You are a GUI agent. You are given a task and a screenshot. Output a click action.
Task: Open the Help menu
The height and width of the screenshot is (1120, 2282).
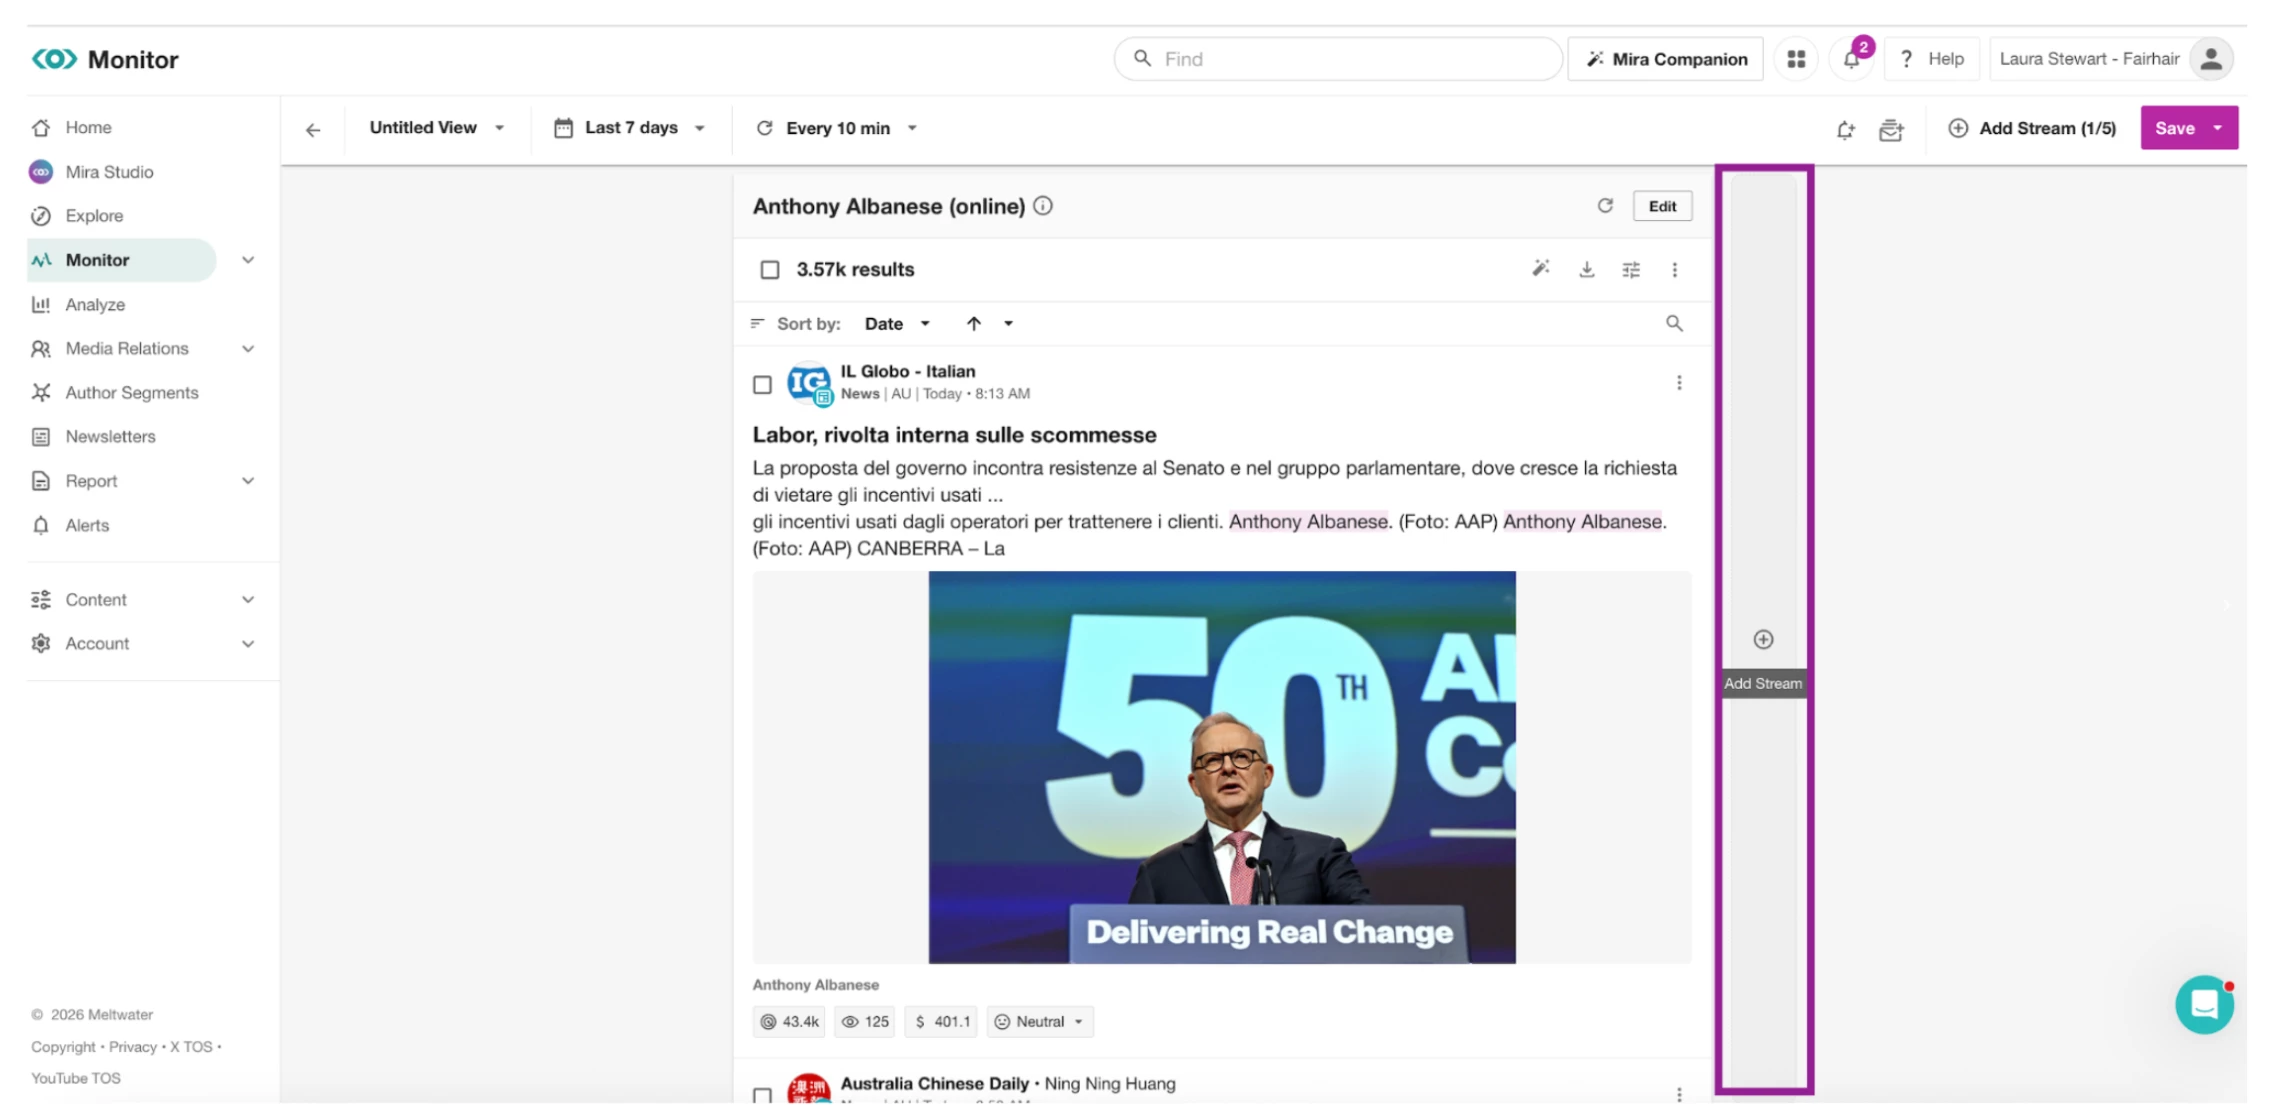(x=1931, y=59)
